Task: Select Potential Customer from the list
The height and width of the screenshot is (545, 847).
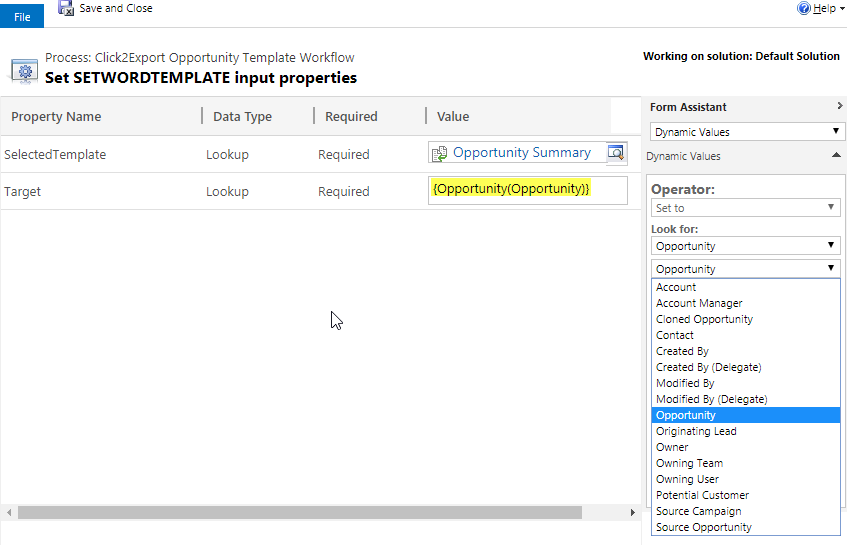Action: coord(702,495)
